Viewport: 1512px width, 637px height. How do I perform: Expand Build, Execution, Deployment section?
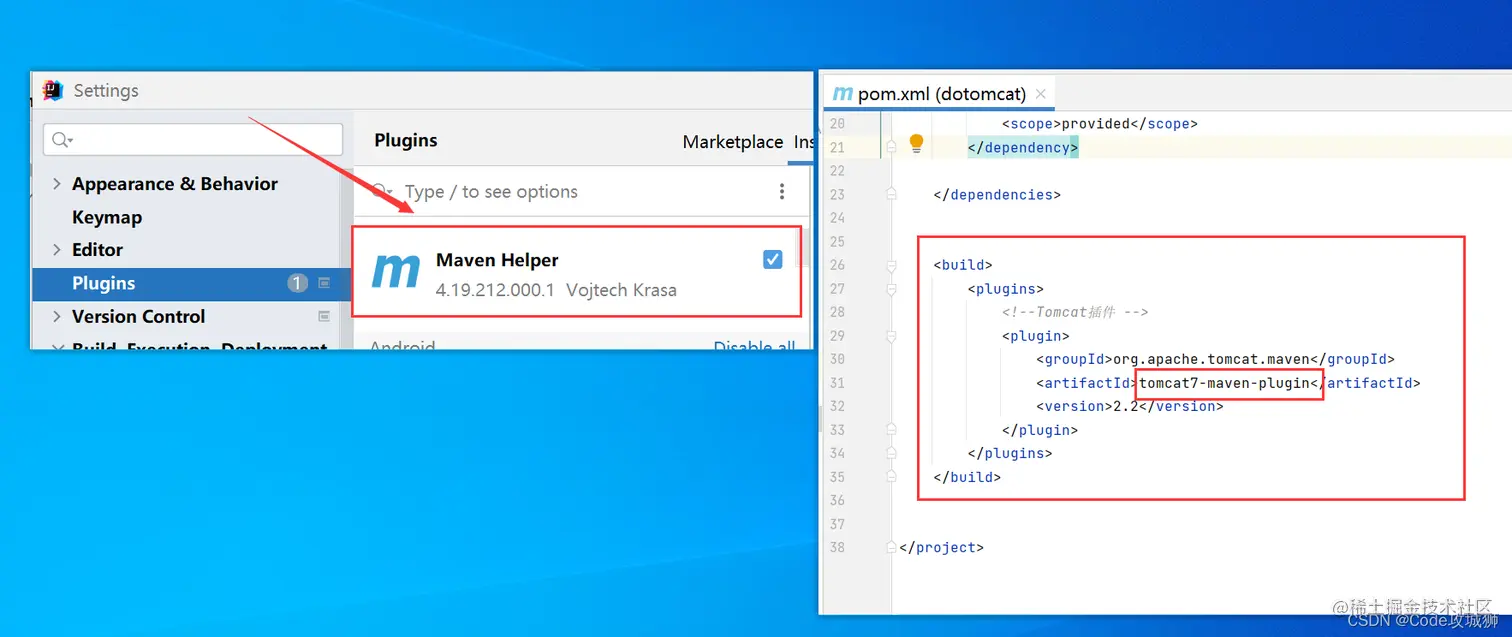click(56, 347)
